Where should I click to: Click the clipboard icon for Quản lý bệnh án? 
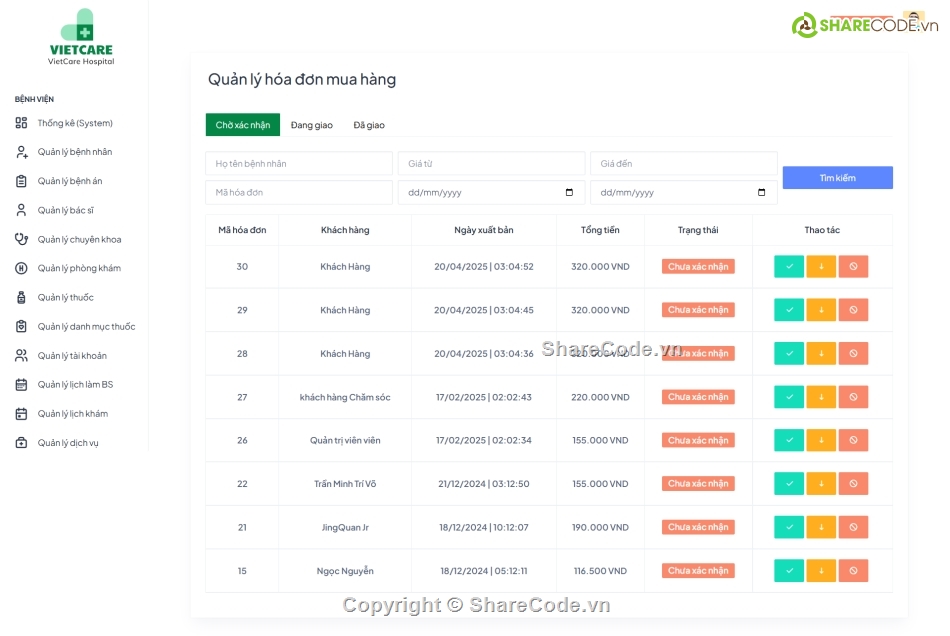(x=21, y=181)
